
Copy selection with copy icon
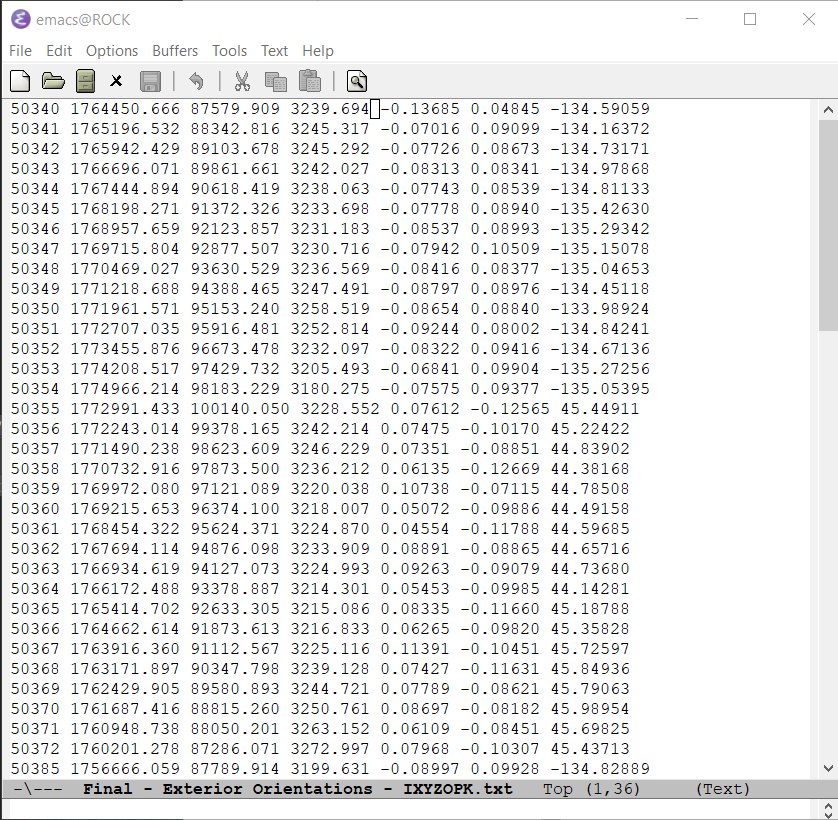(x=276, y=81)
